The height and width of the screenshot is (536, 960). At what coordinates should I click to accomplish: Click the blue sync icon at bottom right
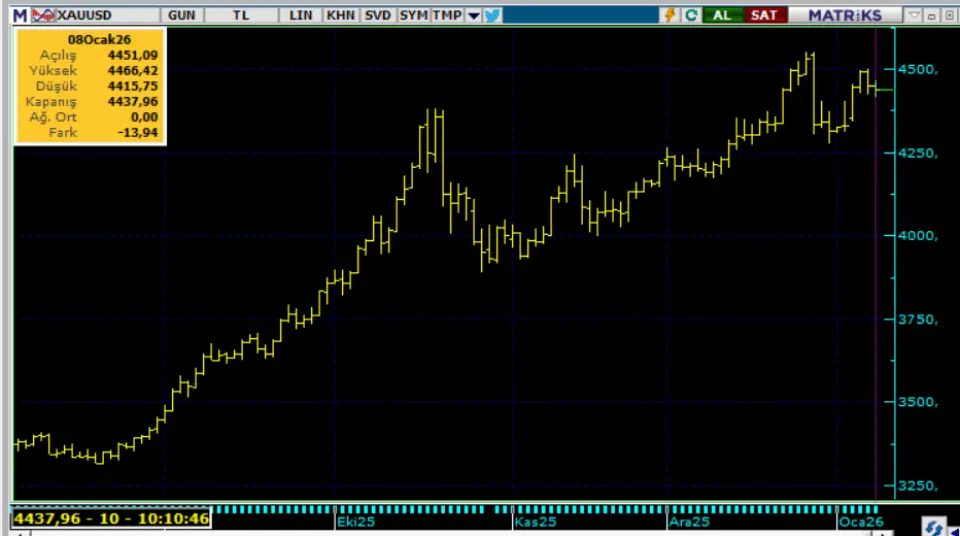(x=933, y=527)
